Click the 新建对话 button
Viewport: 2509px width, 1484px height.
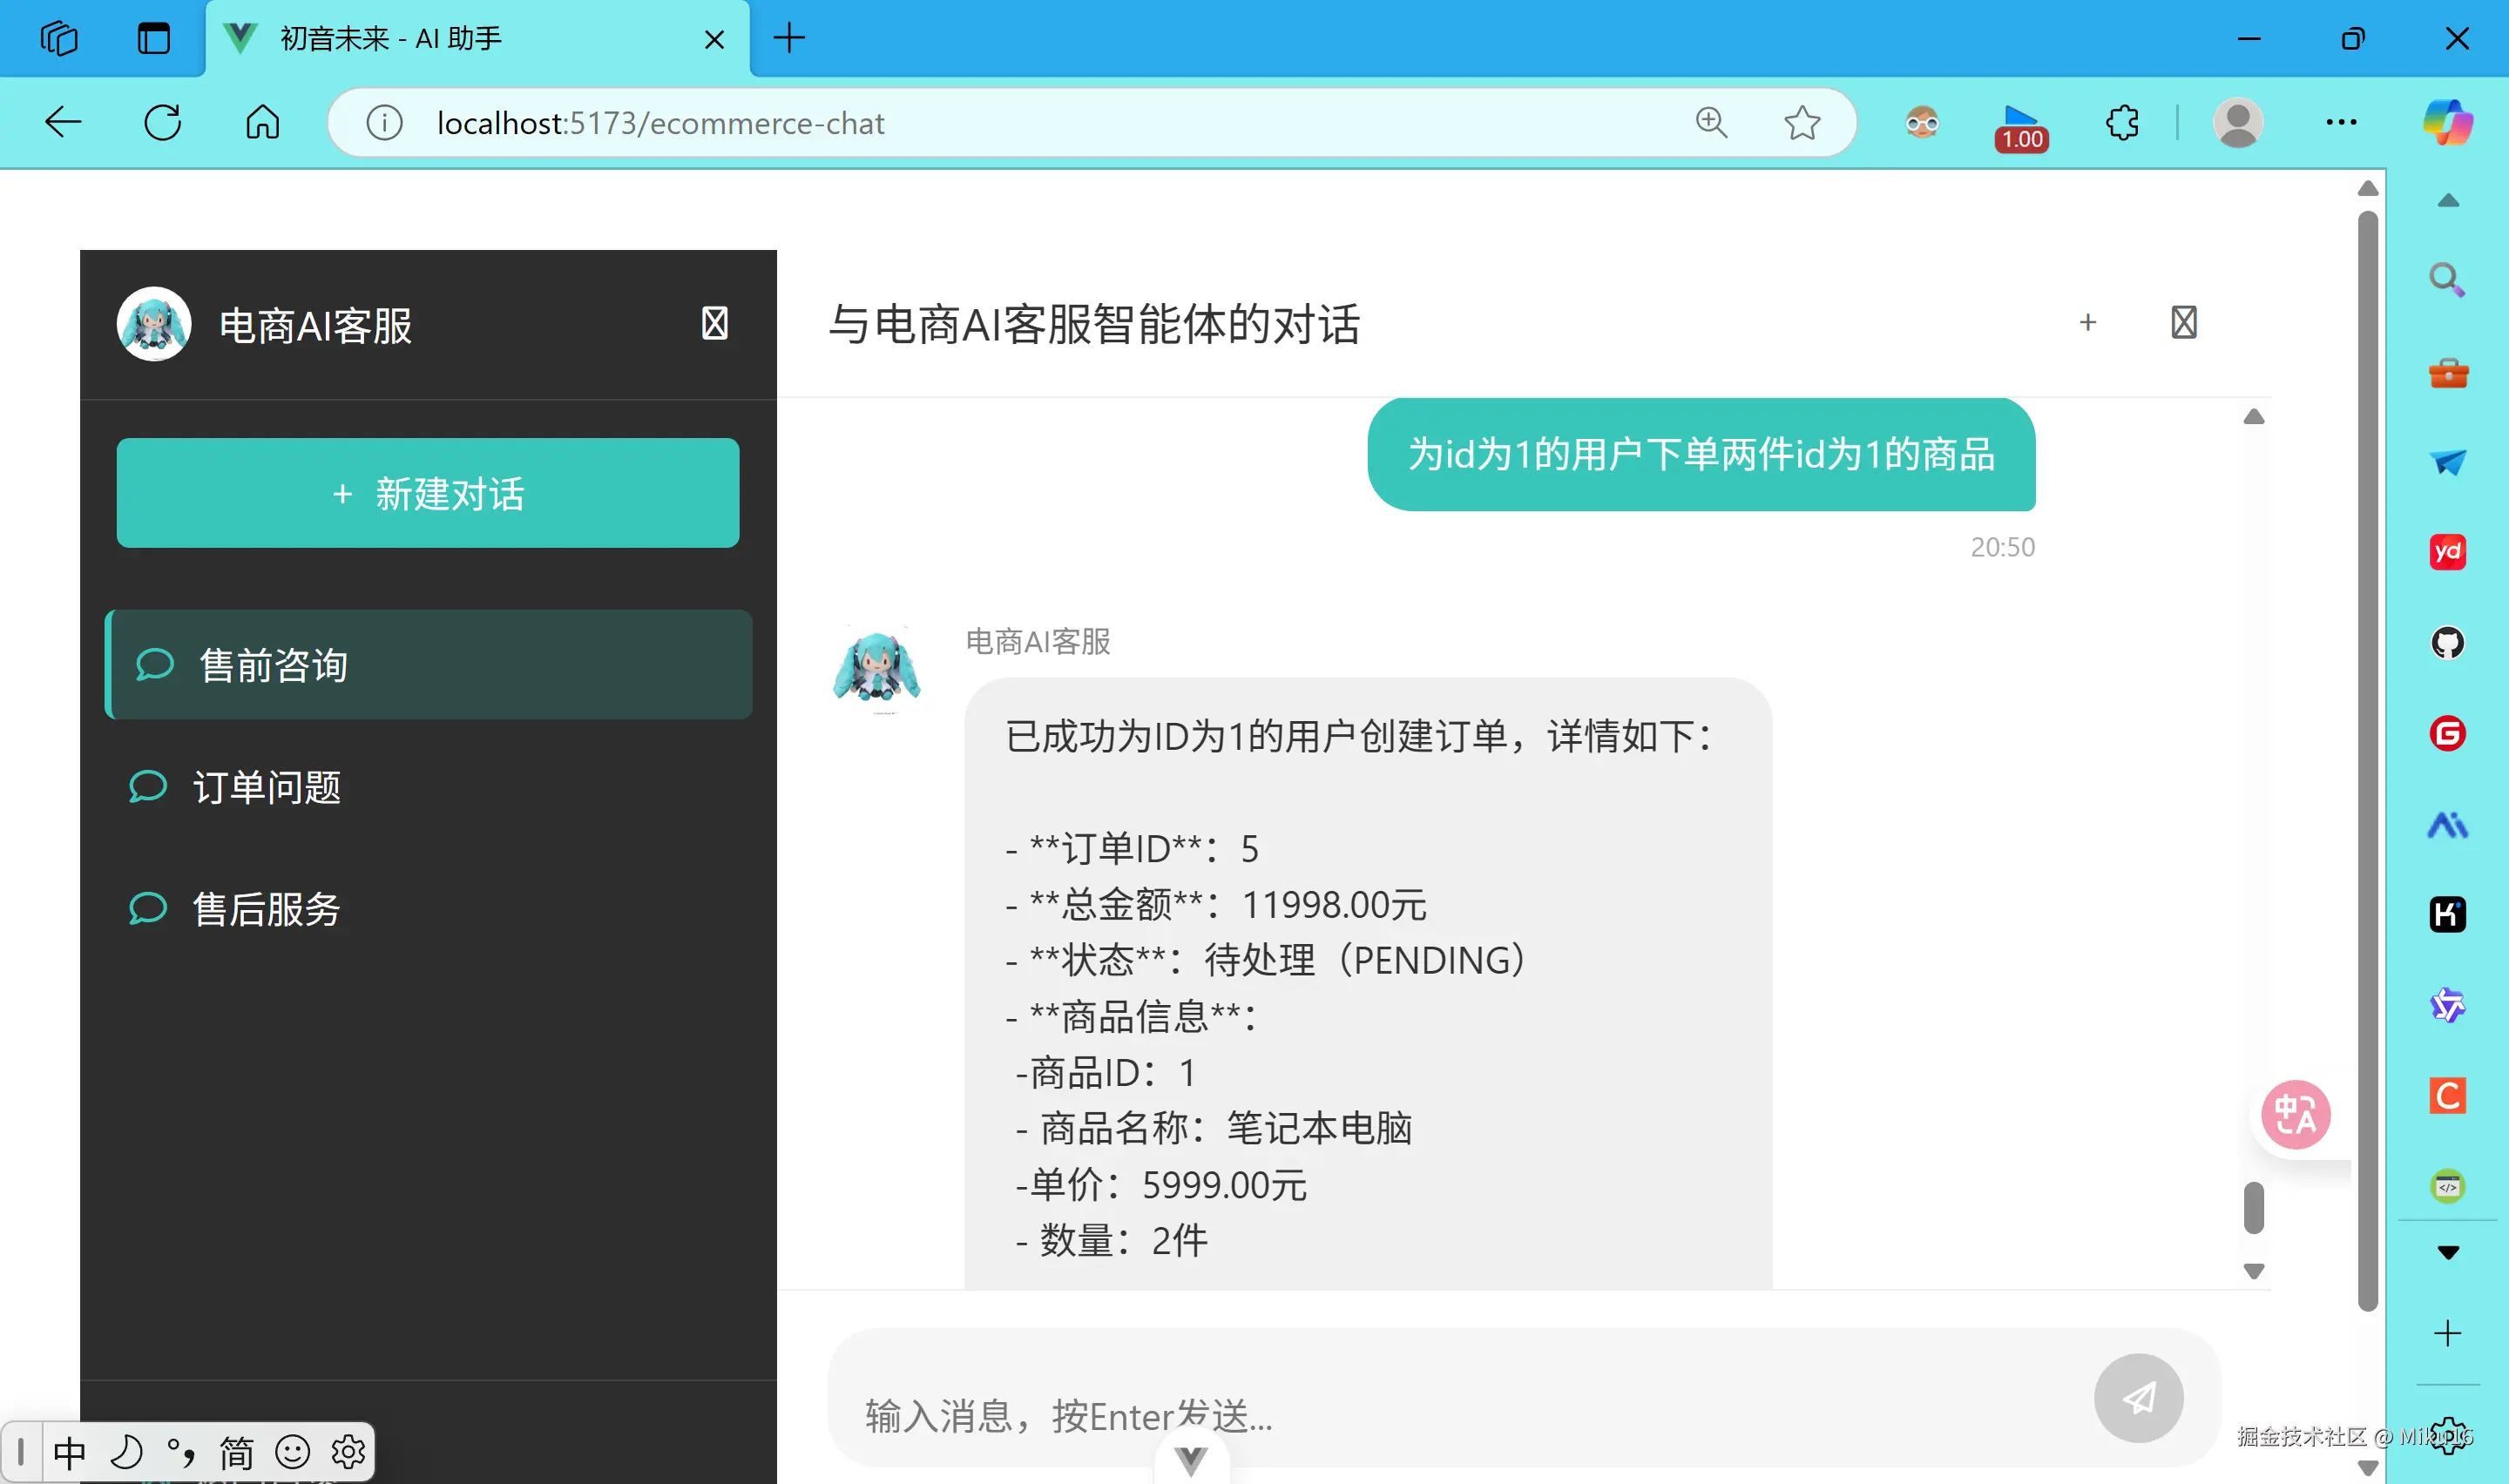427,493
